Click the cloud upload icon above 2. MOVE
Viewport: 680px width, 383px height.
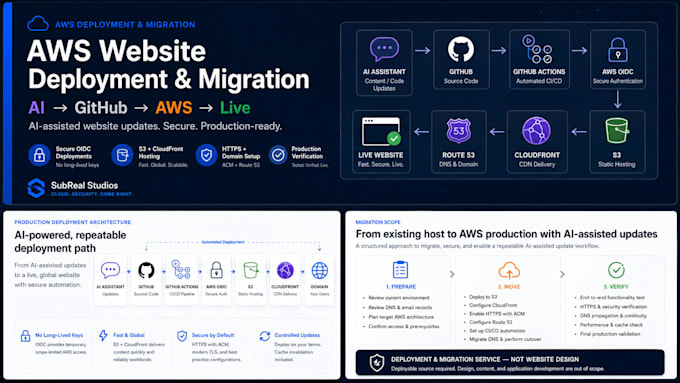509,270
